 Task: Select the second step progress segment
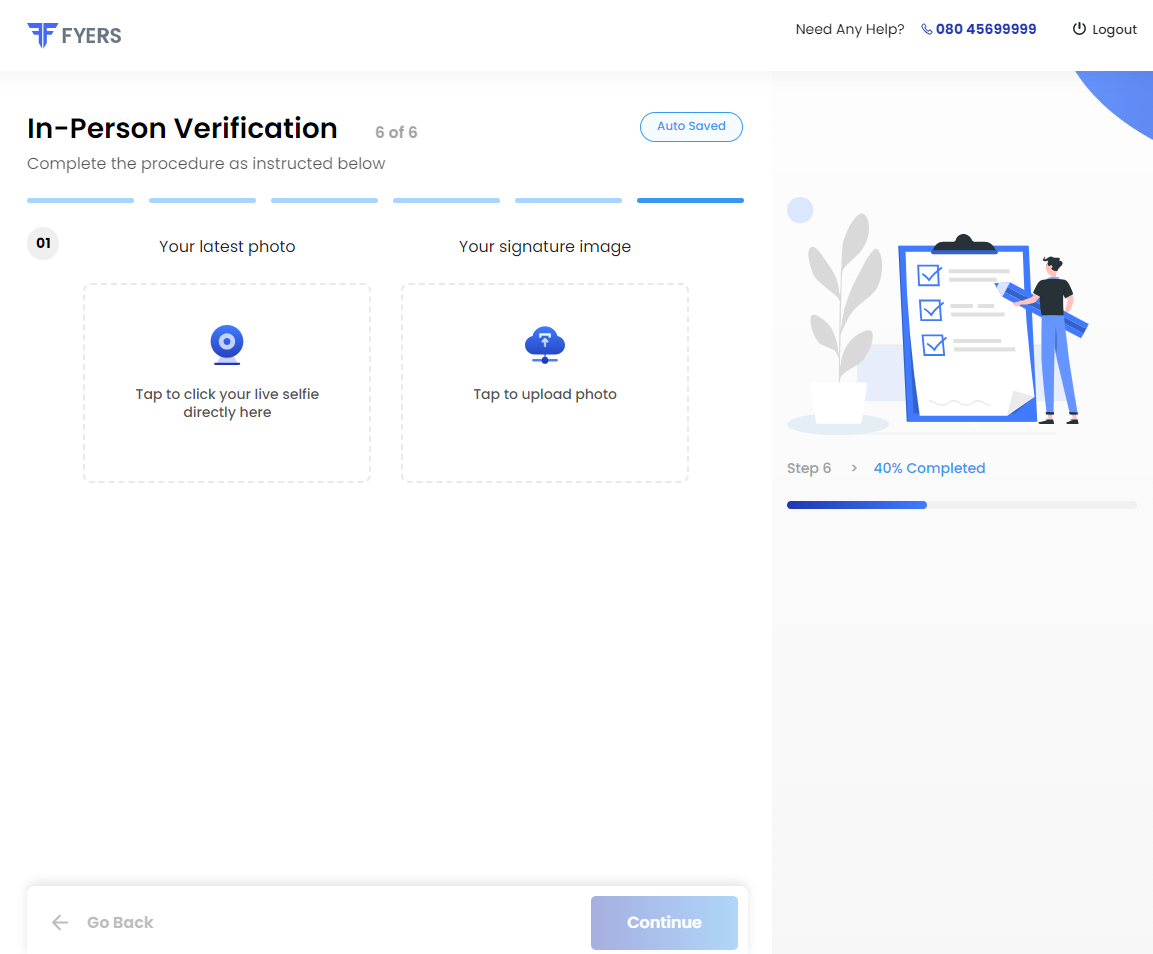tap(202, 200)
